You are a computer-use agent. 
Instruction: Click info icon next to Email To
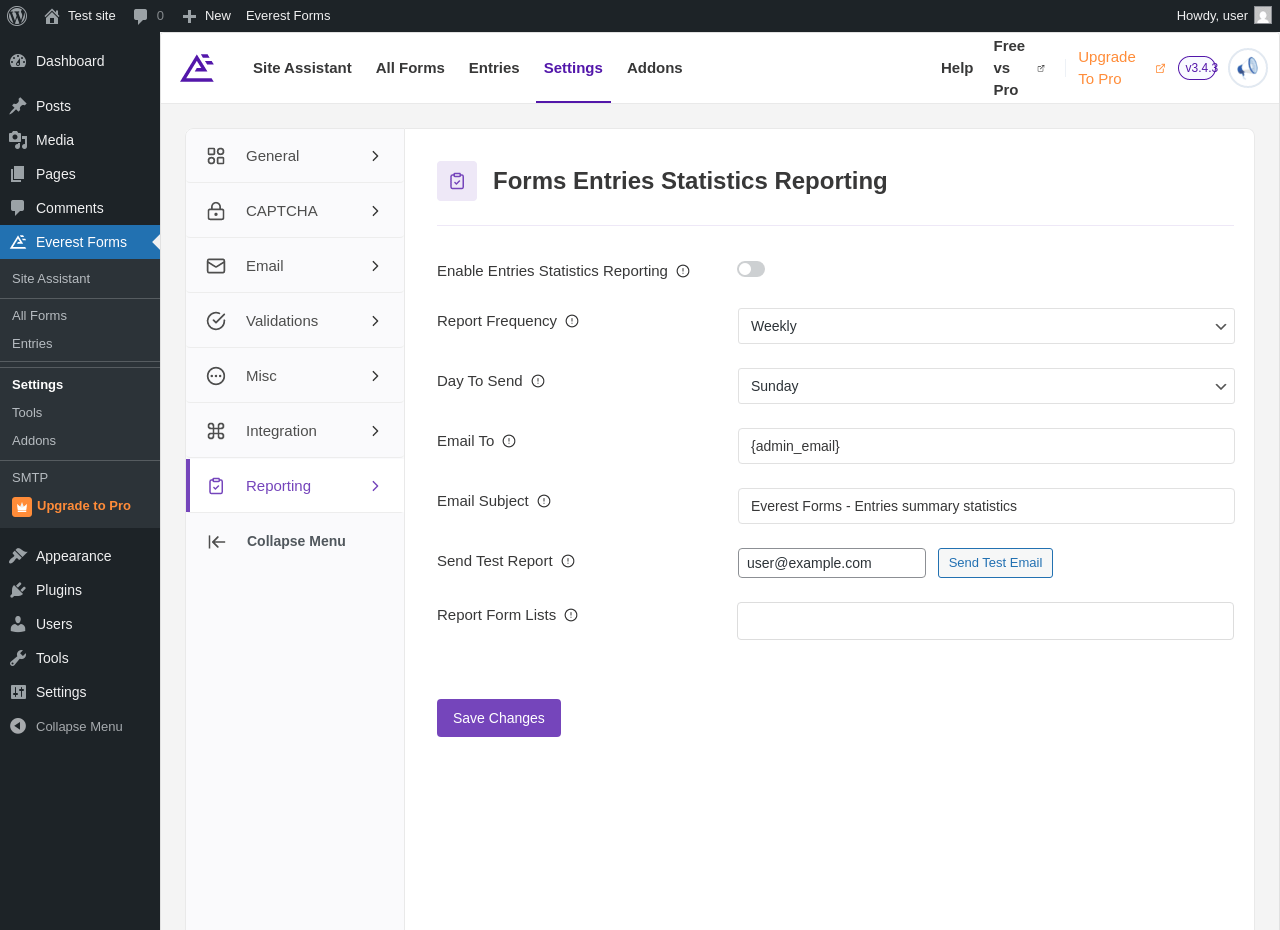tap(509, 441)
